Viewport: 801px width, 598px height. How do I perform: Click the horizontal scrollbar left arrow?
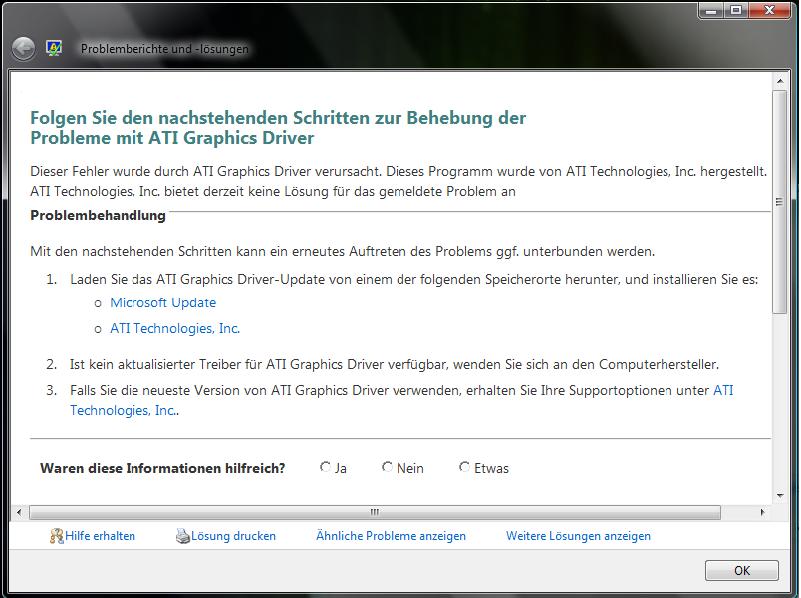point(19,512)
